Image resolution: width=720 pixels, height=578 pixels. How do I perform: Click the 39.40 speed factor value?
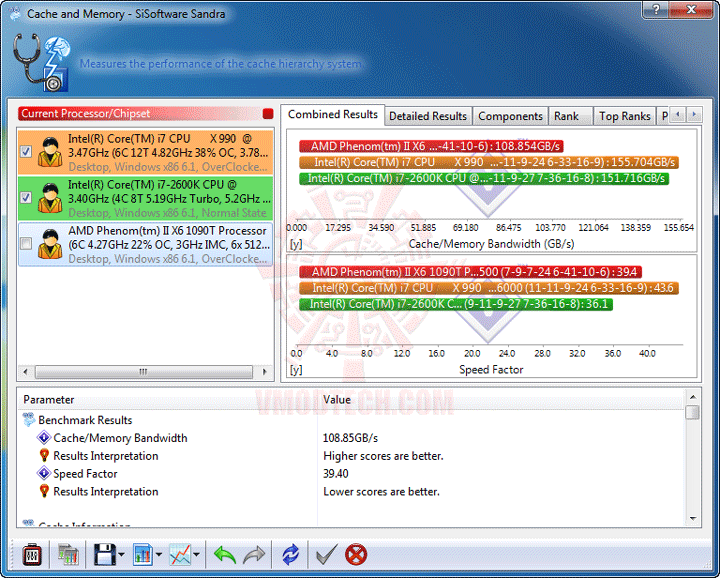pyautogui.click(x=336, y=473)
